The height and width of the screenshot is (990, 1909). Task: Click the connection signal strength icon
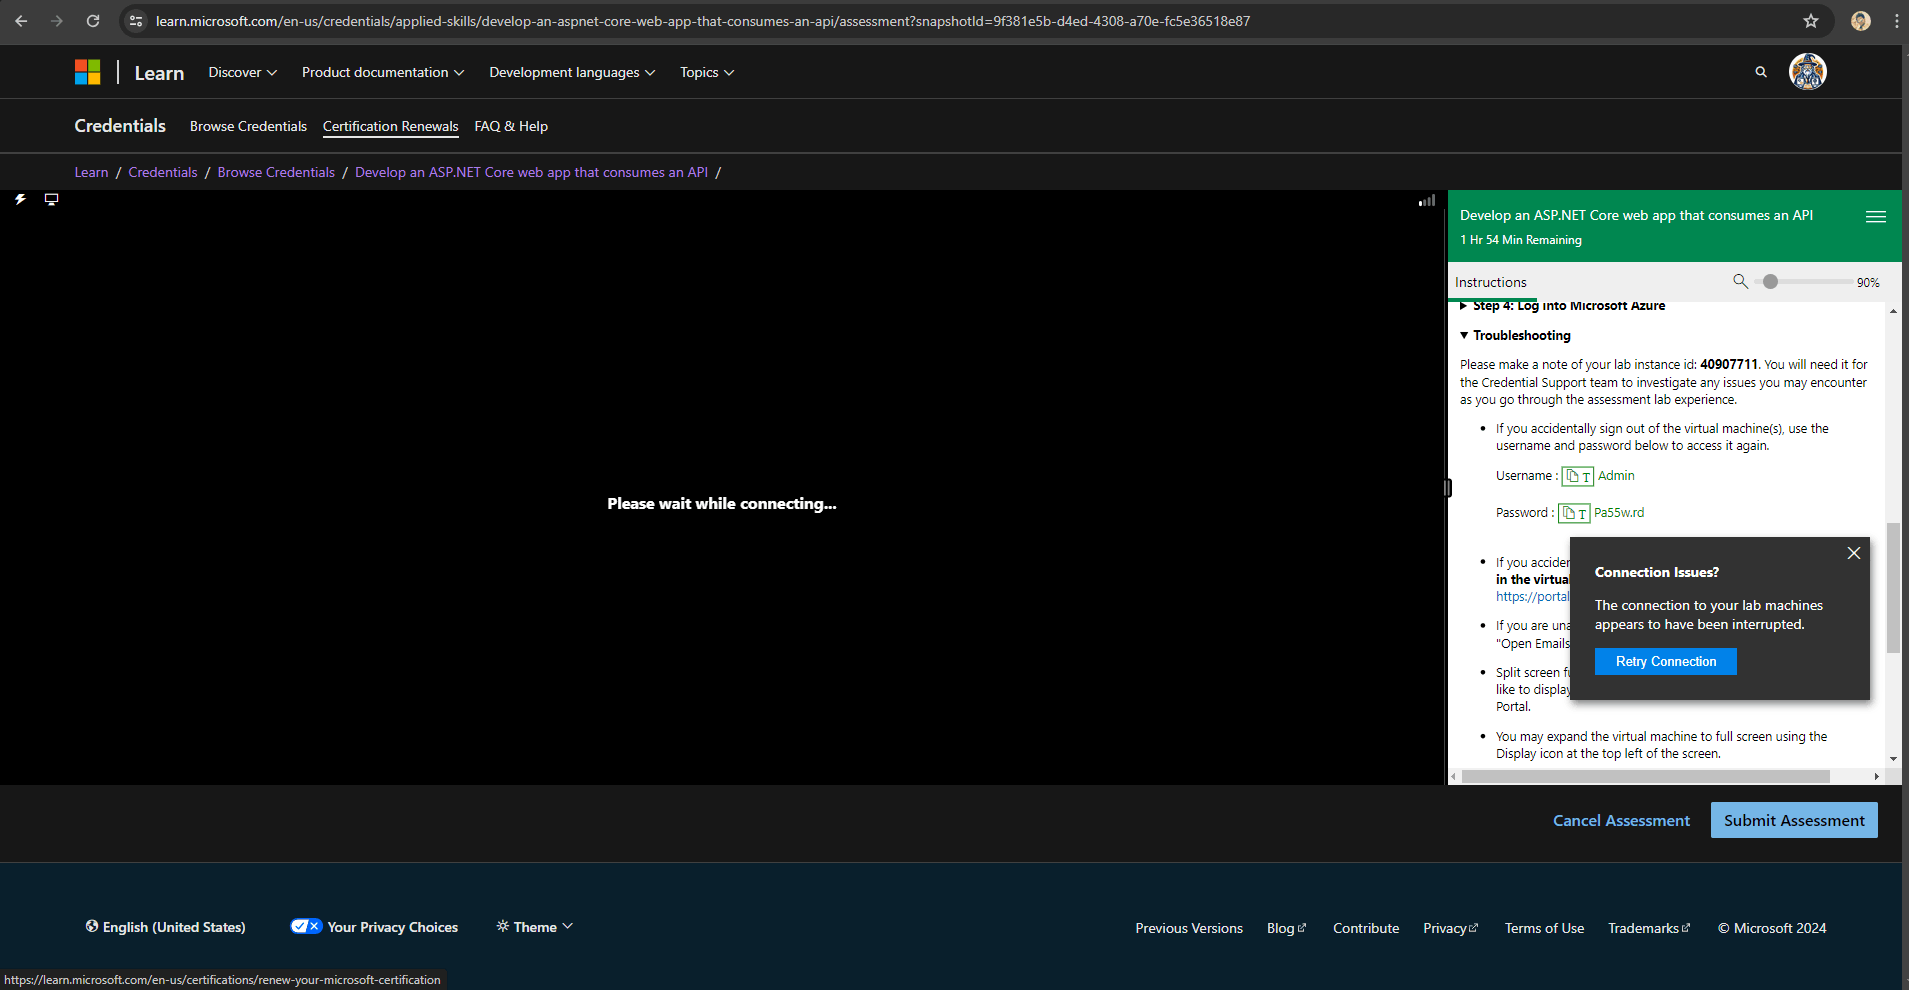coord(1427,201)
